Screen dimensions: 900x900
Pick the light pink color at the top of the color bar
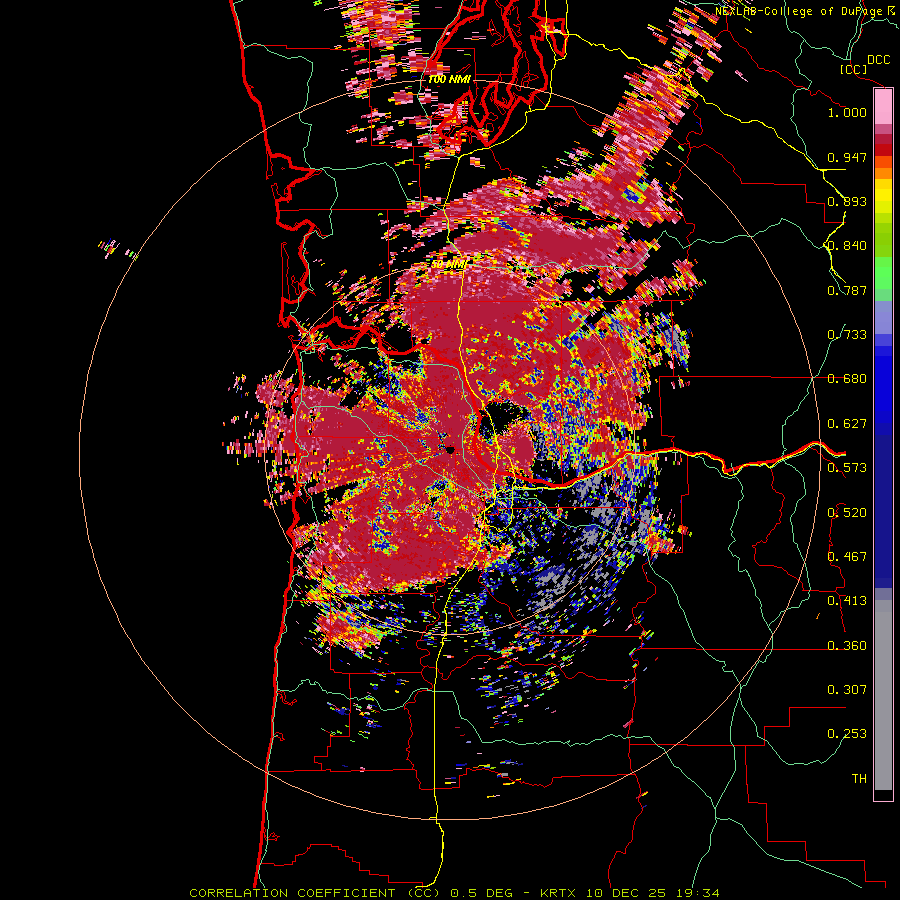[x=883, y=107]
